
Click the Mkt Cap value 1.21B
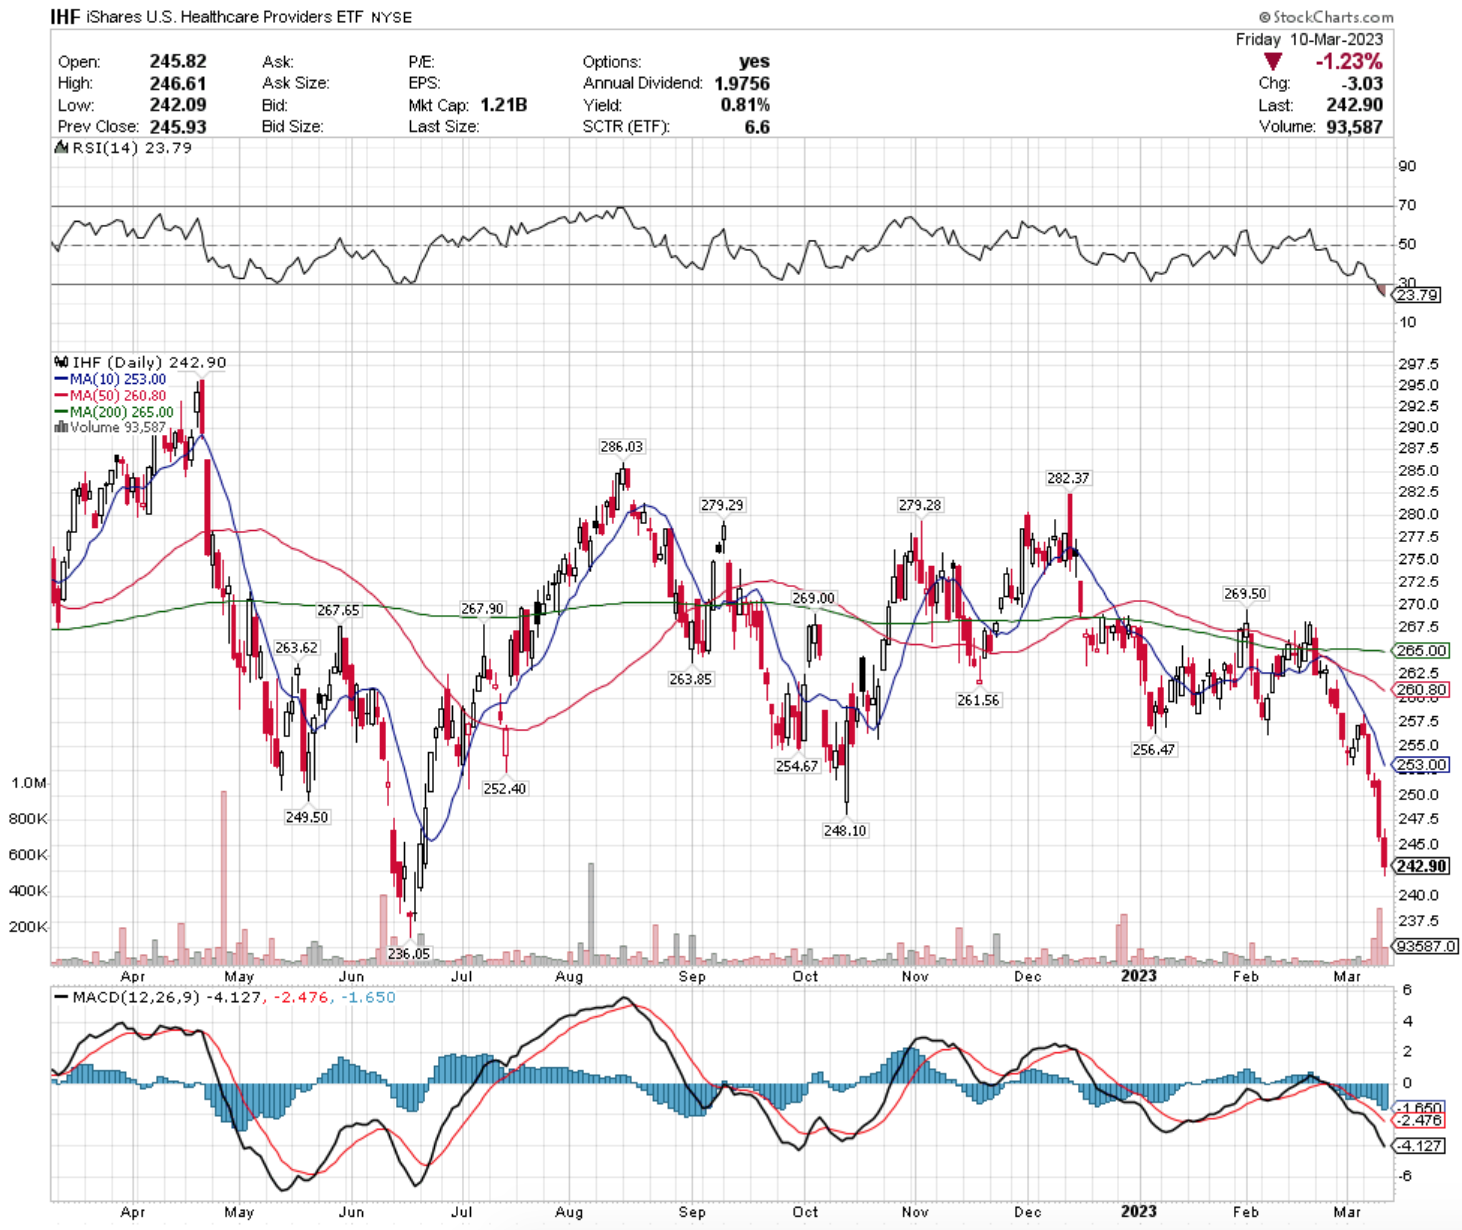tap(503, 105)
